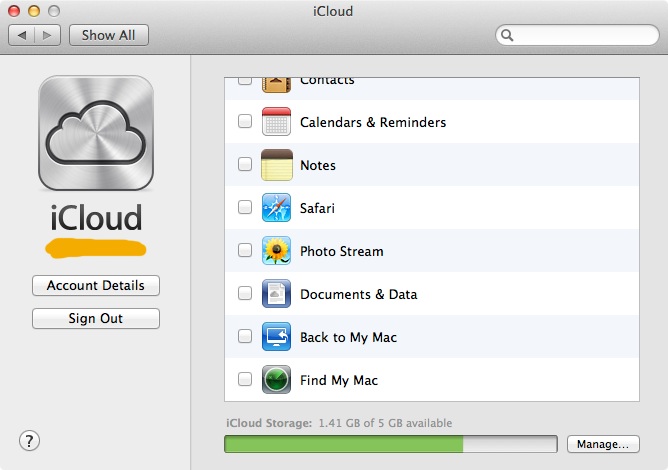Enable the Back to My Mac checkbox
Viewport: 668px width, 470px height.
(245, 336)
